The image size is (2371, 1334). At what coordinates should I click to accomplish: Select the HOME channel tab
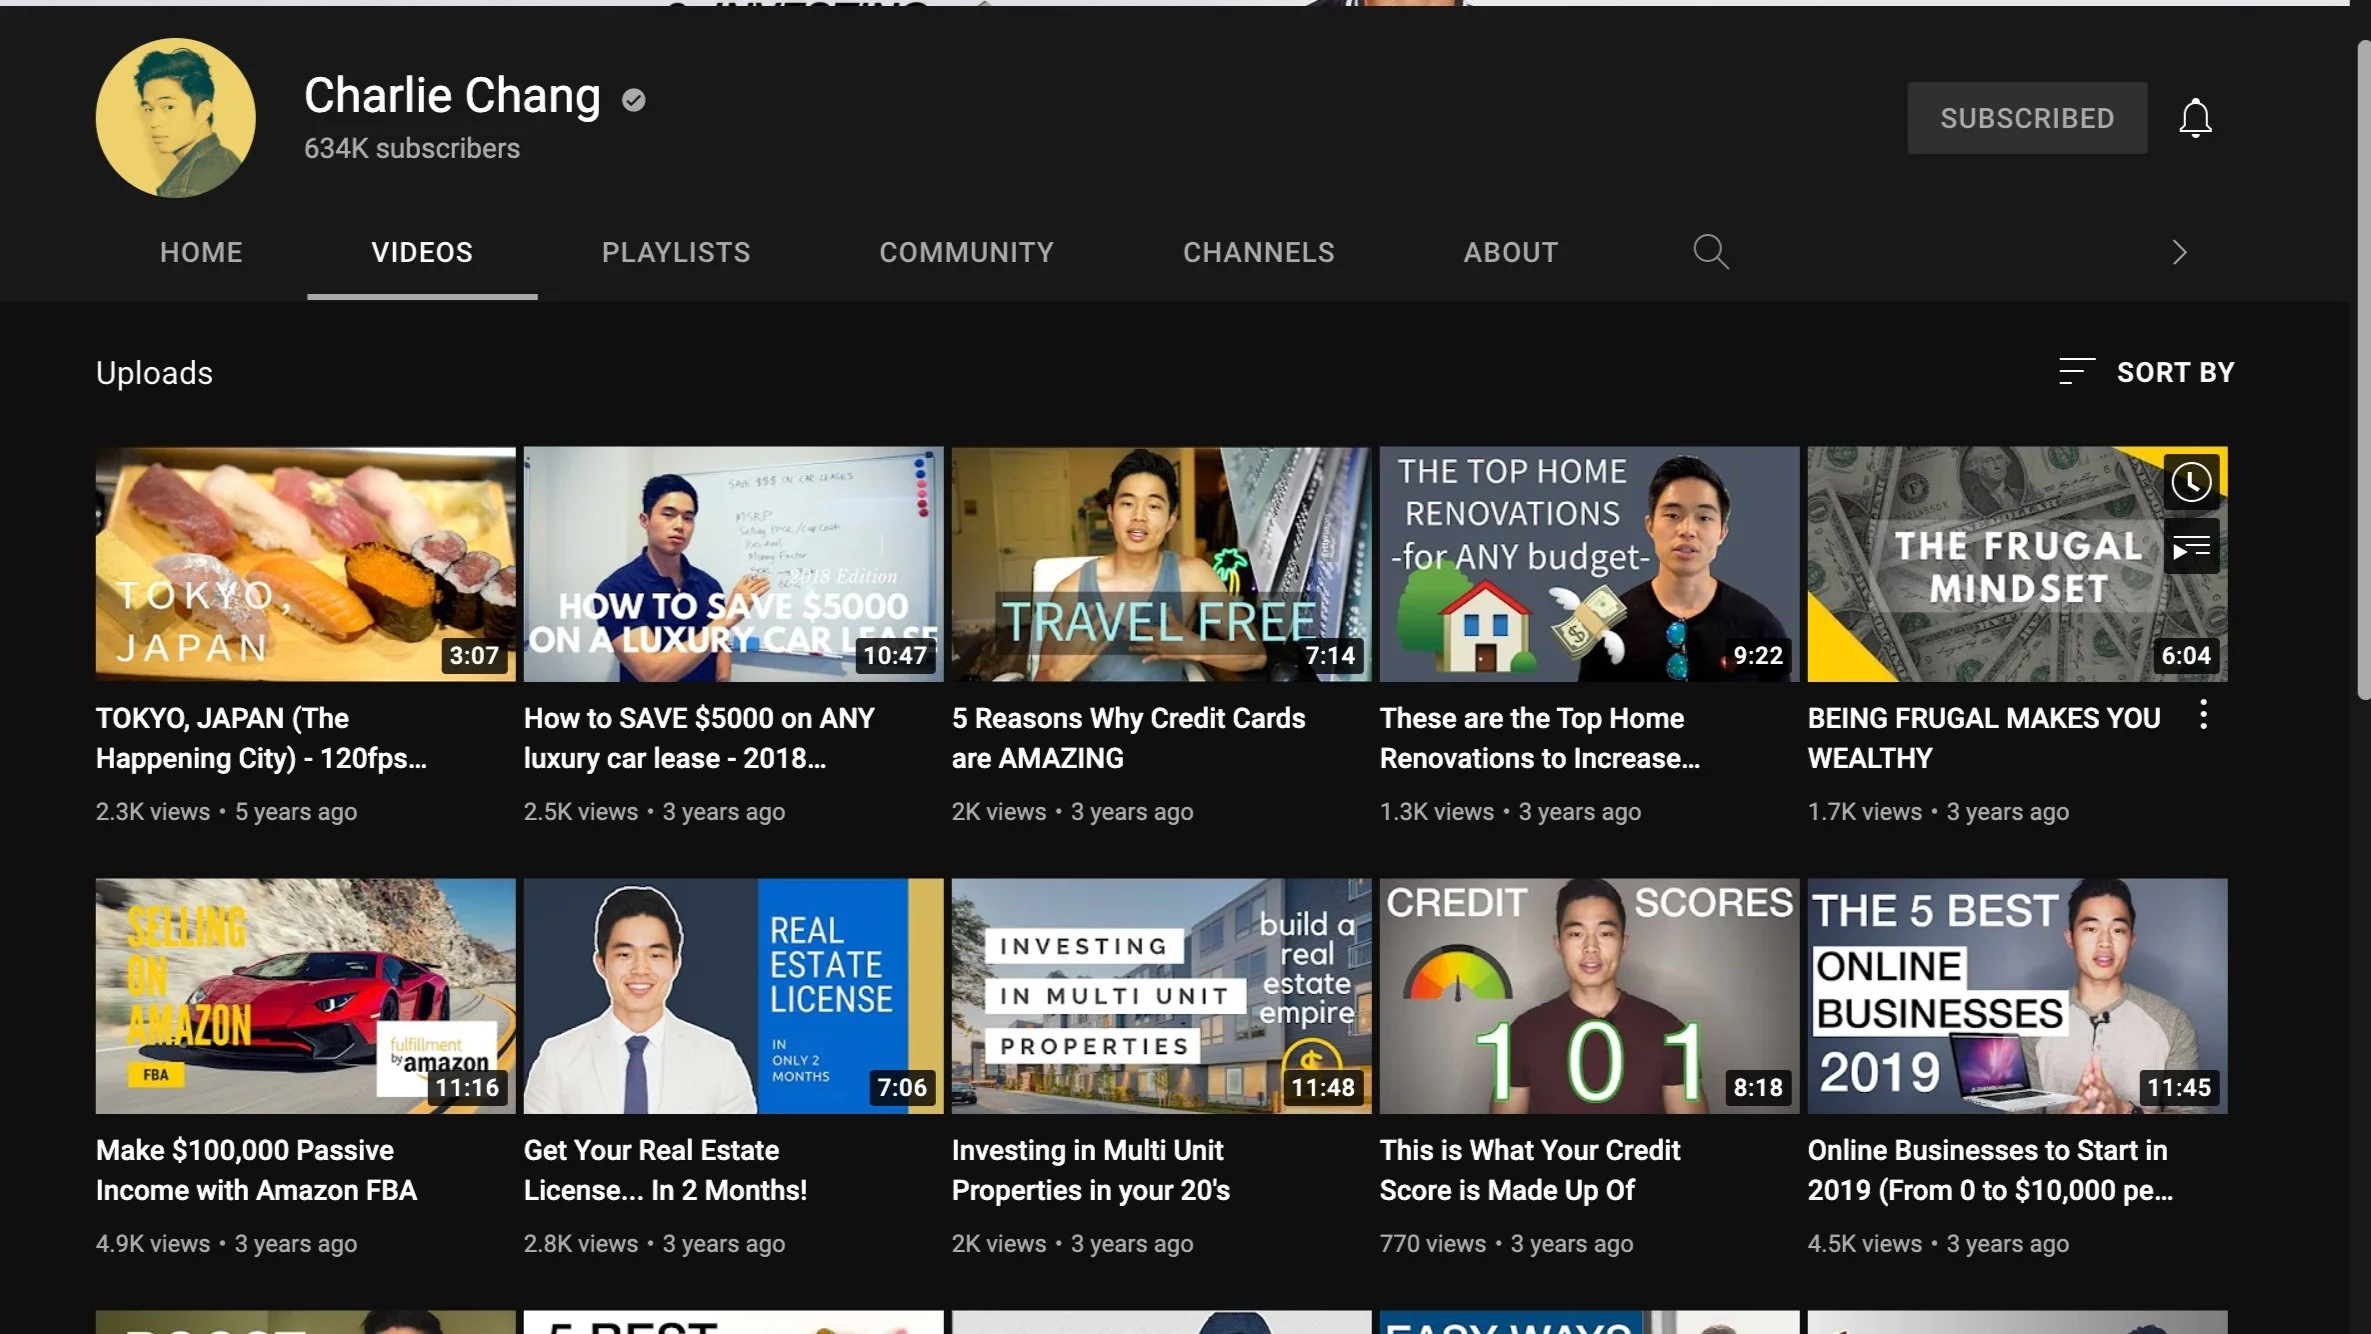point(201,252)
